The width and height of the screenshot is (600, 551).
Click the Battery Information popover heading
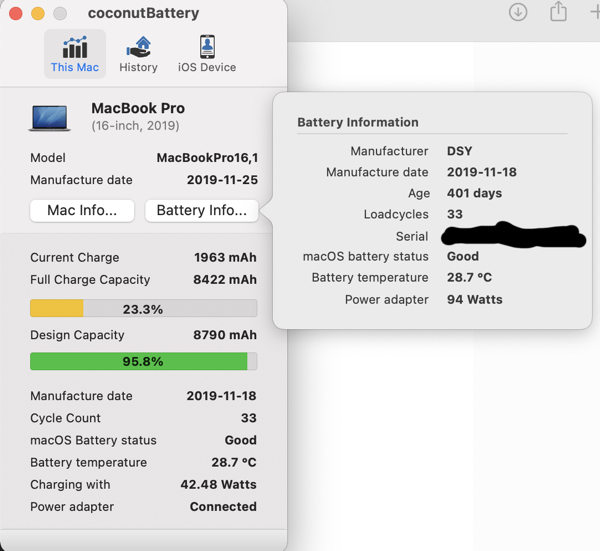pyautogui.click(x=358, y=122)
